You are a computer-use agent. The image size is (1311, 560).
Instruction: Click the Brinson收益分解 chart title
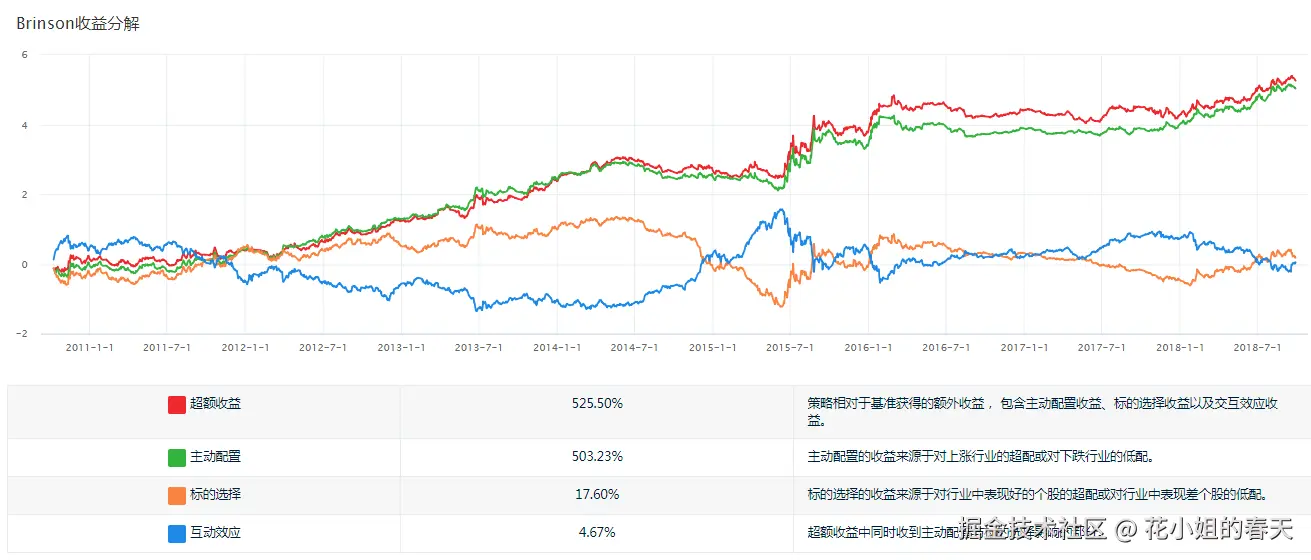point(78,24)
